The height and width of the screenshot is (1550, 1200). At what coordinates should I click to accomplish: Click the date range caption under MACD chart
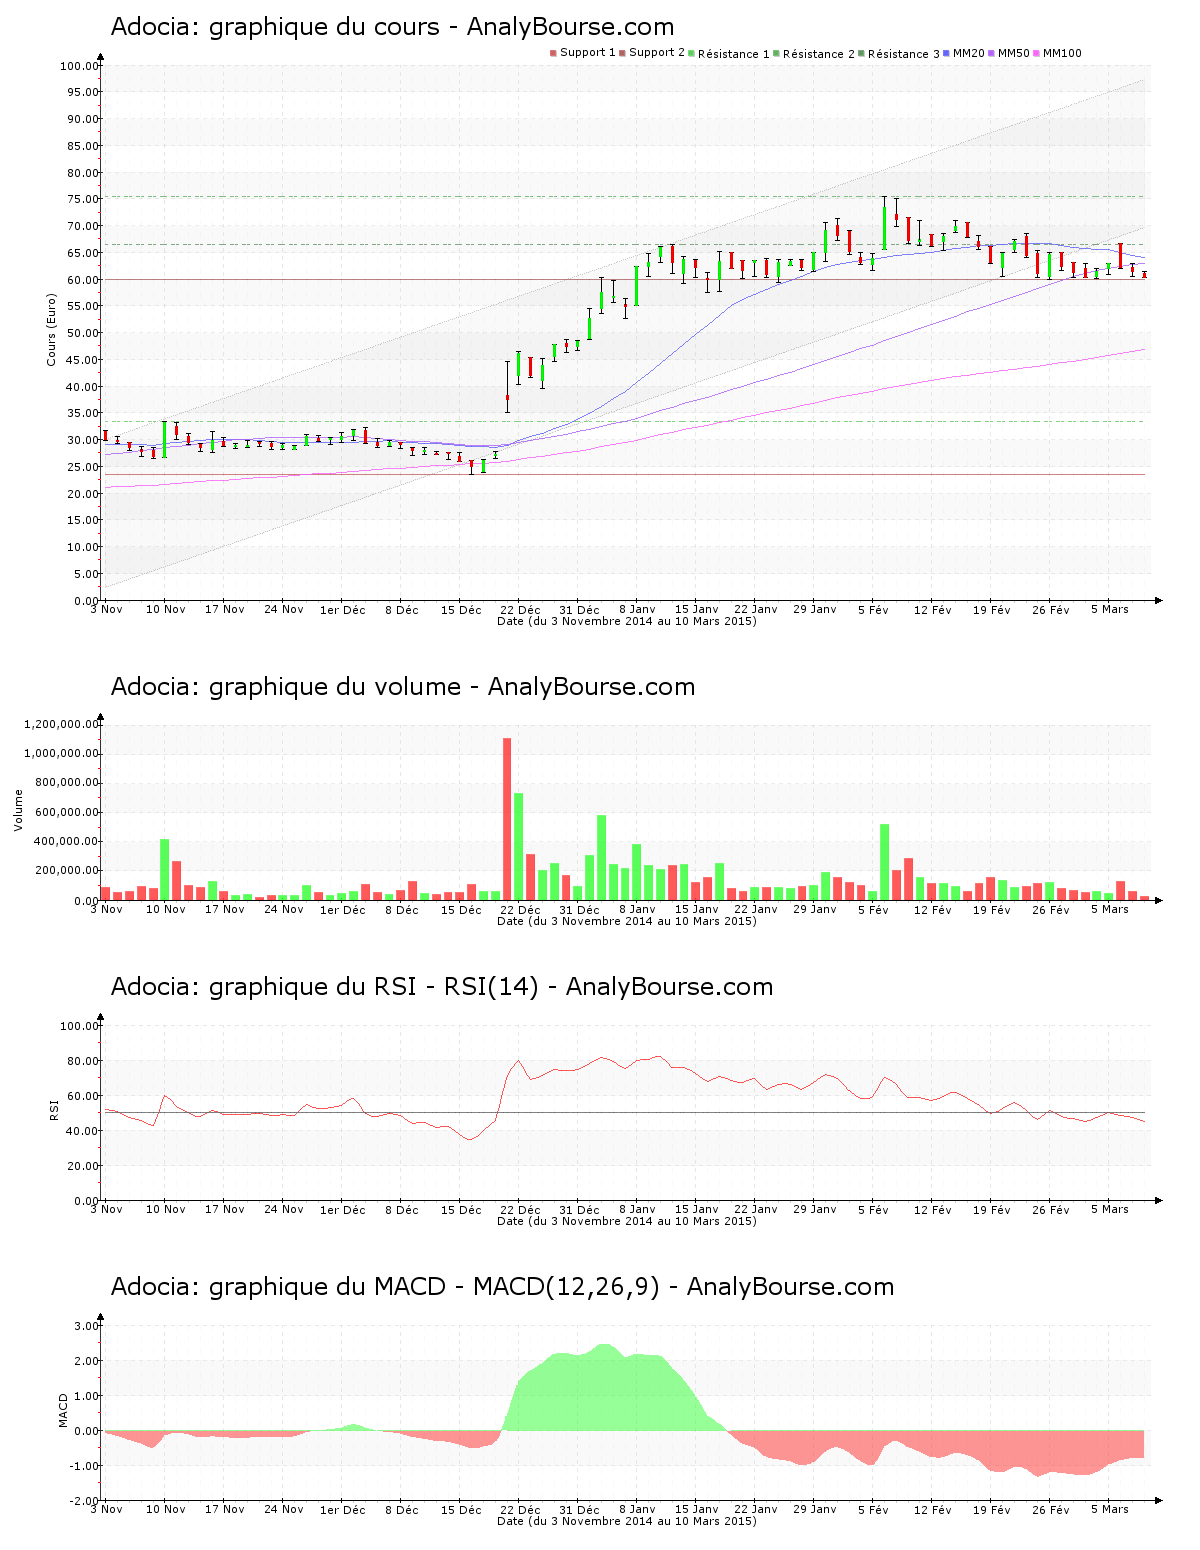tap(627, 1521)
